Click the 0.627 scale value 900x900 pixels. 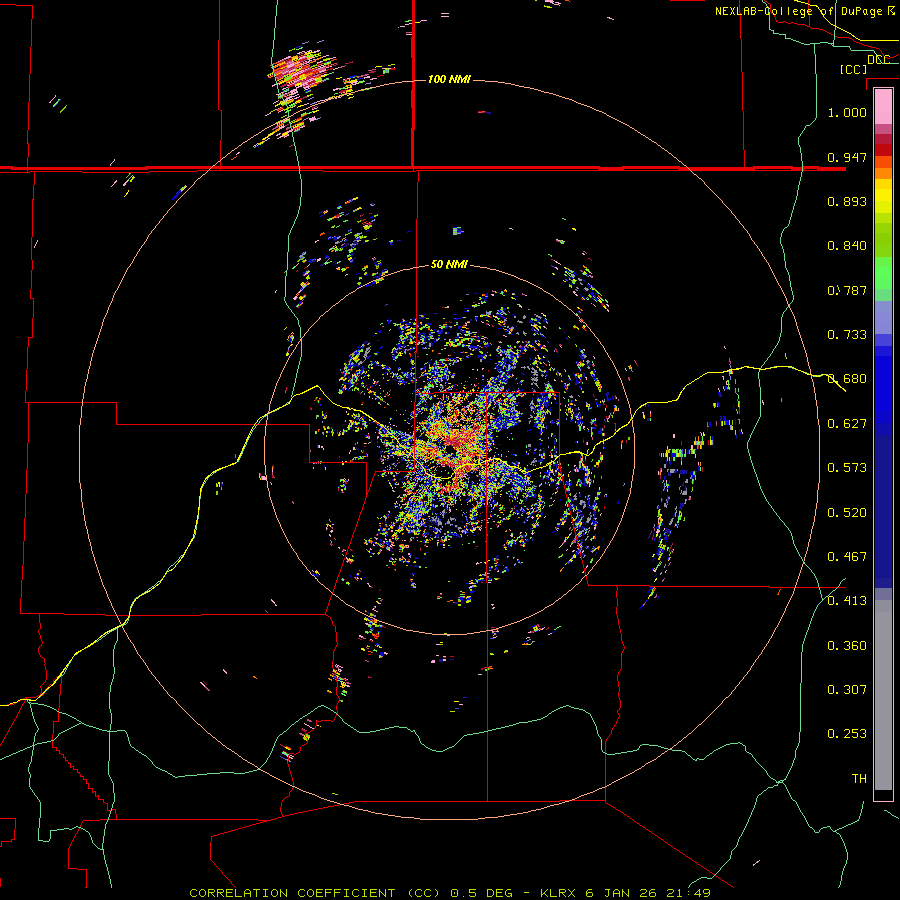tap(847, 424)
